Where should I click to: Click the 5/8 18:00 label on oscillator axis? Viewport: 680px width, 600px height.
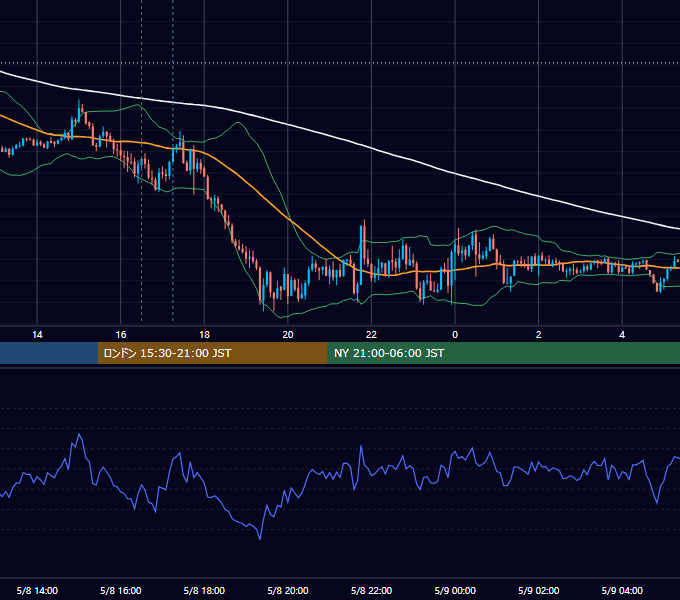(204, 590)
